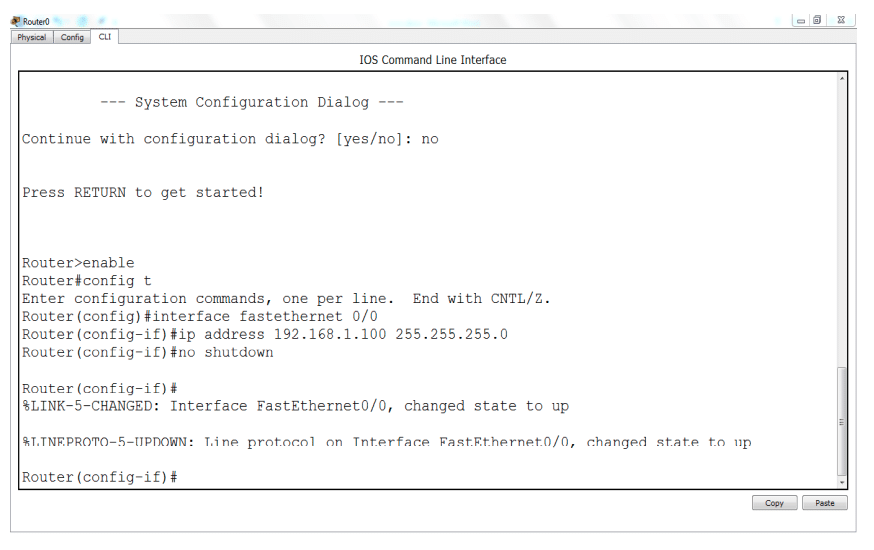Click at the last Router(config-if)# prompt
This screenshot has height=550, width=874.
(x=100, y=478)
